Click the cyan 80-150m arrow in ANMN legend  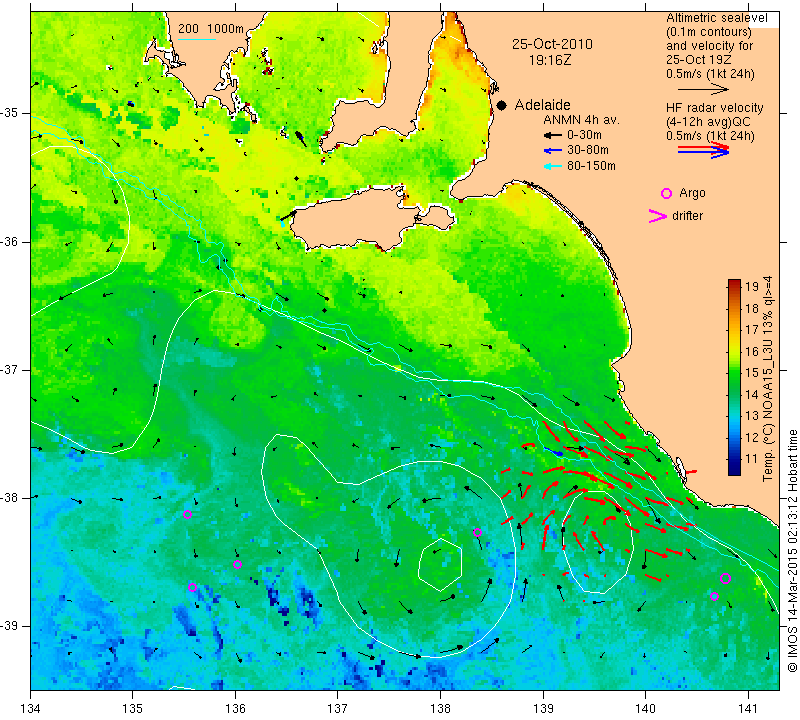pos(553,166)
